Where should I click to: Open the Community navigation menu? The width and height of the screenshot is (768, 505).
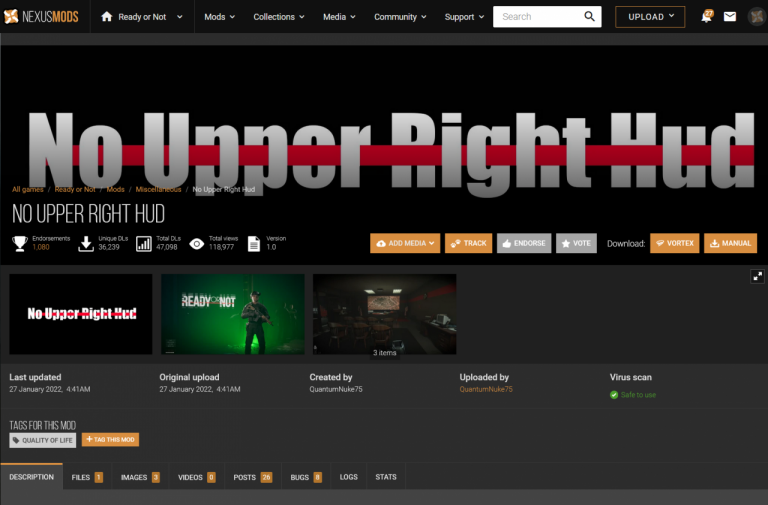click(401, 17)
